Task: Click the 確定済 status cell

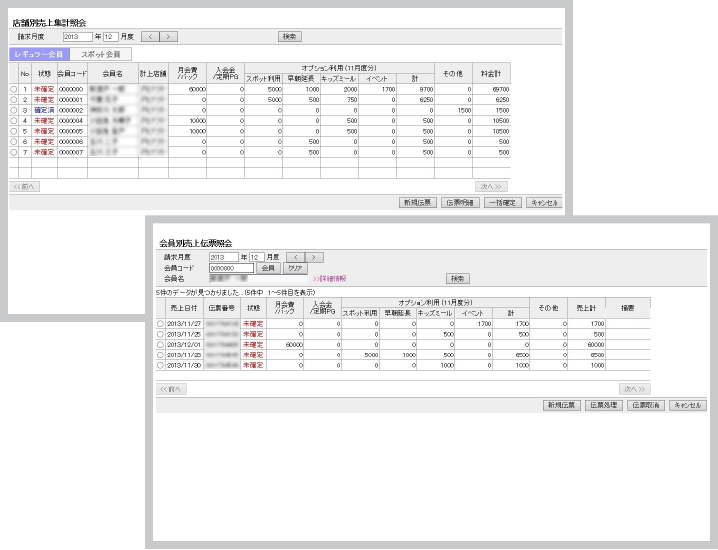Action: coord(44,110)
